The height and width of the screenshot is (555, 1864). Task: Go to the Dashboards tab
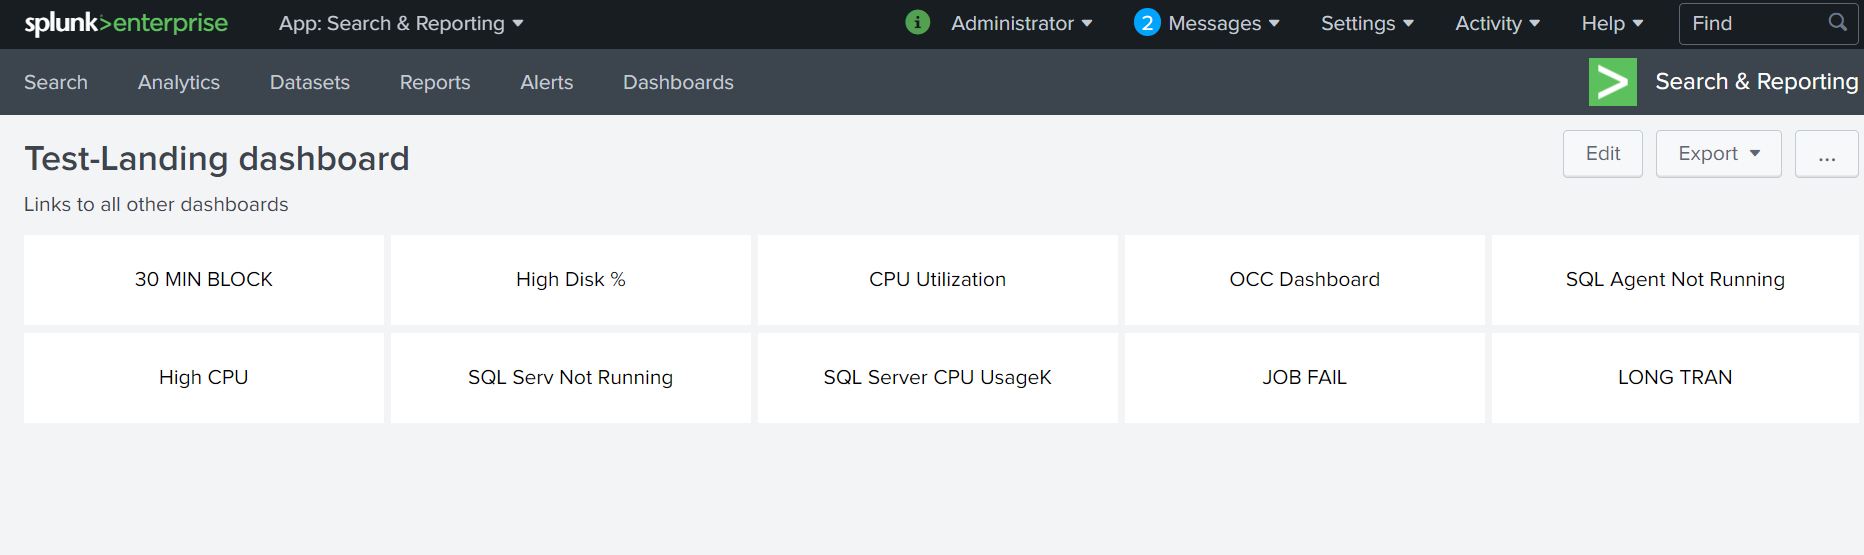click(678, 82)
